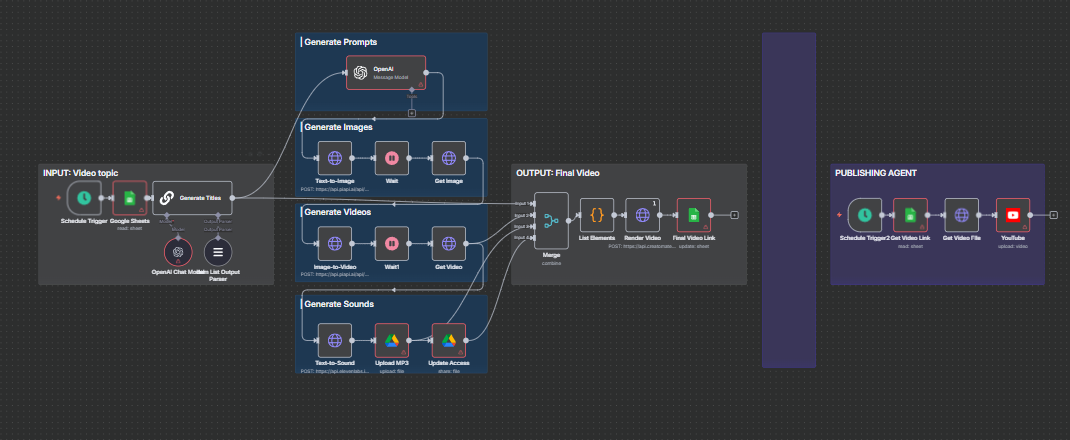Select the Upload MP3 Google Drive node

(392, 340)
